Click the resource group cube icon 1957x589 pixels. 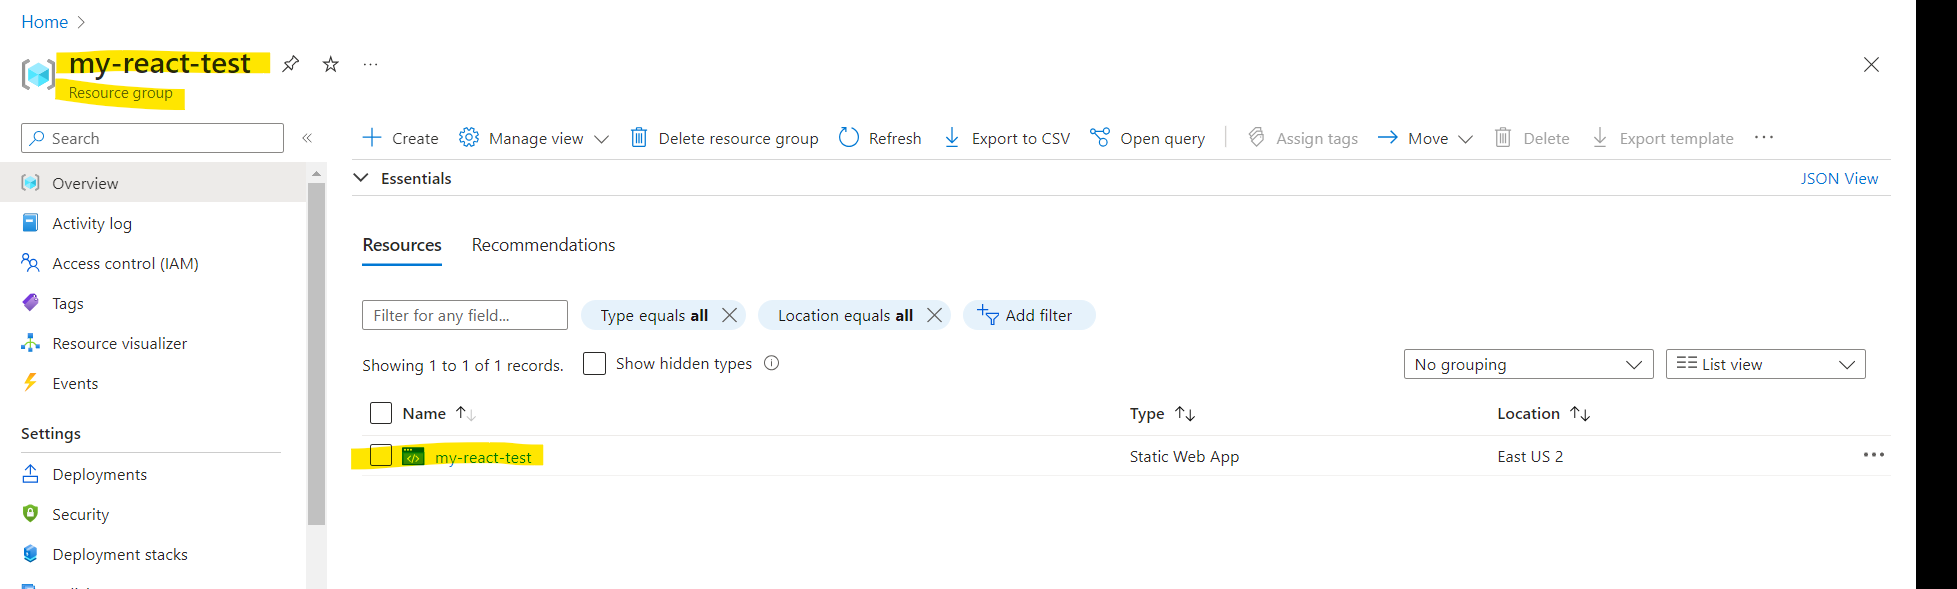(37, 73)
